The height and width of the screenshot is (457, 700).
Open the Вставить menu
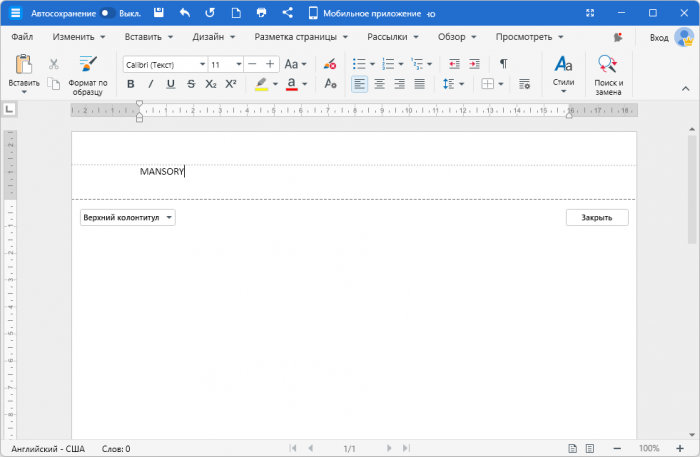click(143, 37)
